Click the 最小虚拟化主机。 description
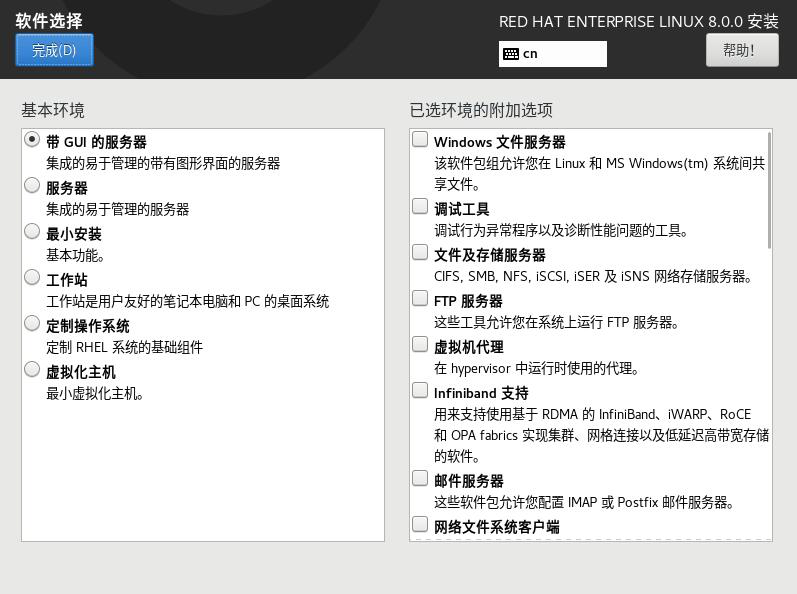The image size is (797, 594). pos(95,394)
